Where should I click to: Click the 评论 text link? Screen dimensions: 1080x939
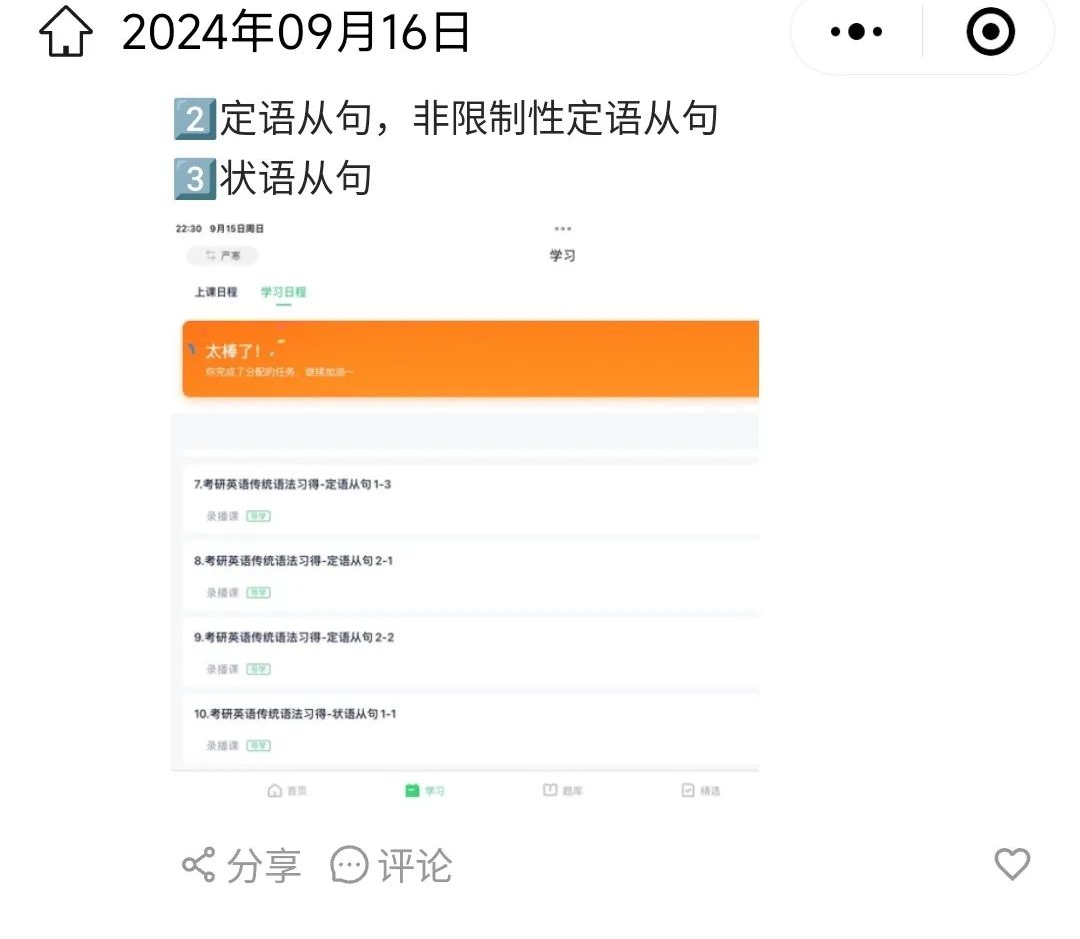pos(415,865)
